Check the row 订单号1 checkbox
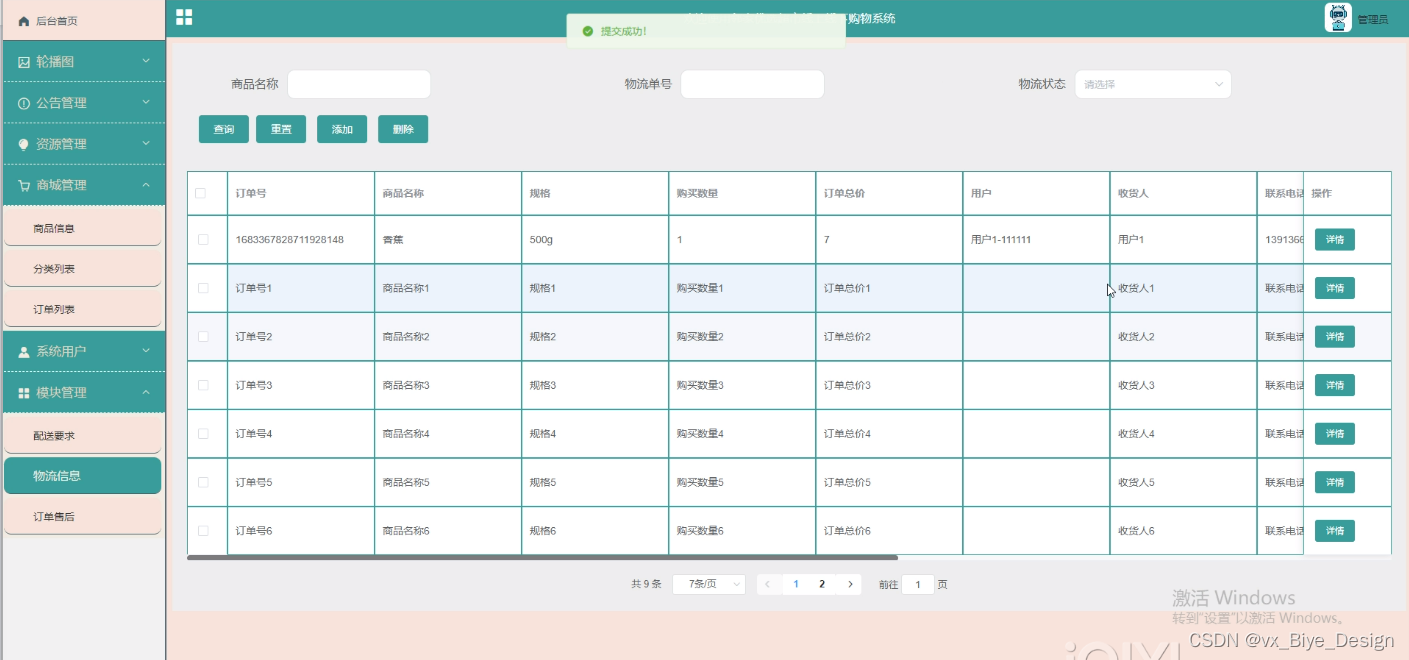 click(204, 288)
